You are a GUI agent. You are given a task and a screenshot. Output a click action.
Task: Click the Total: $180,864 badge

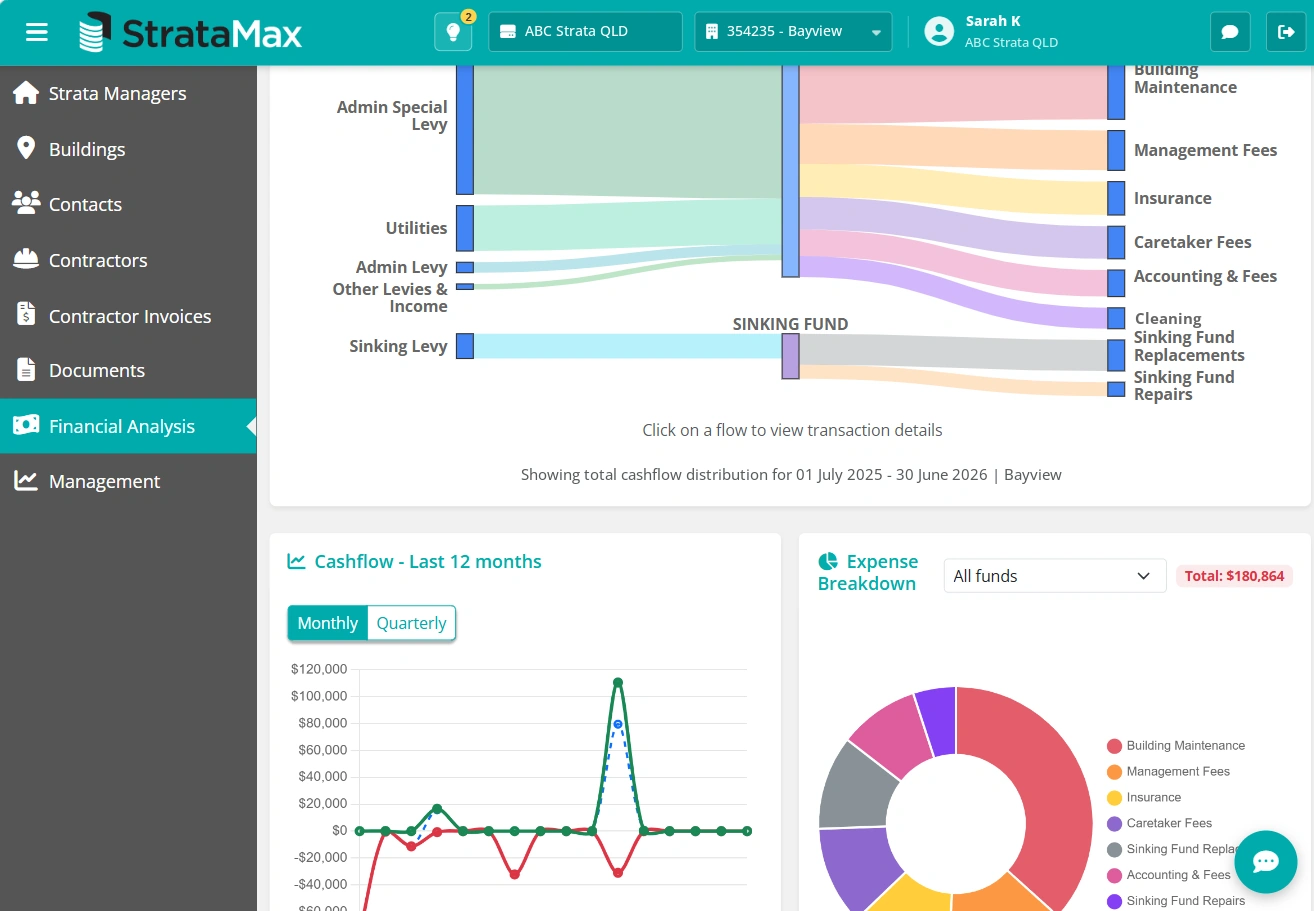[1234, 576]
